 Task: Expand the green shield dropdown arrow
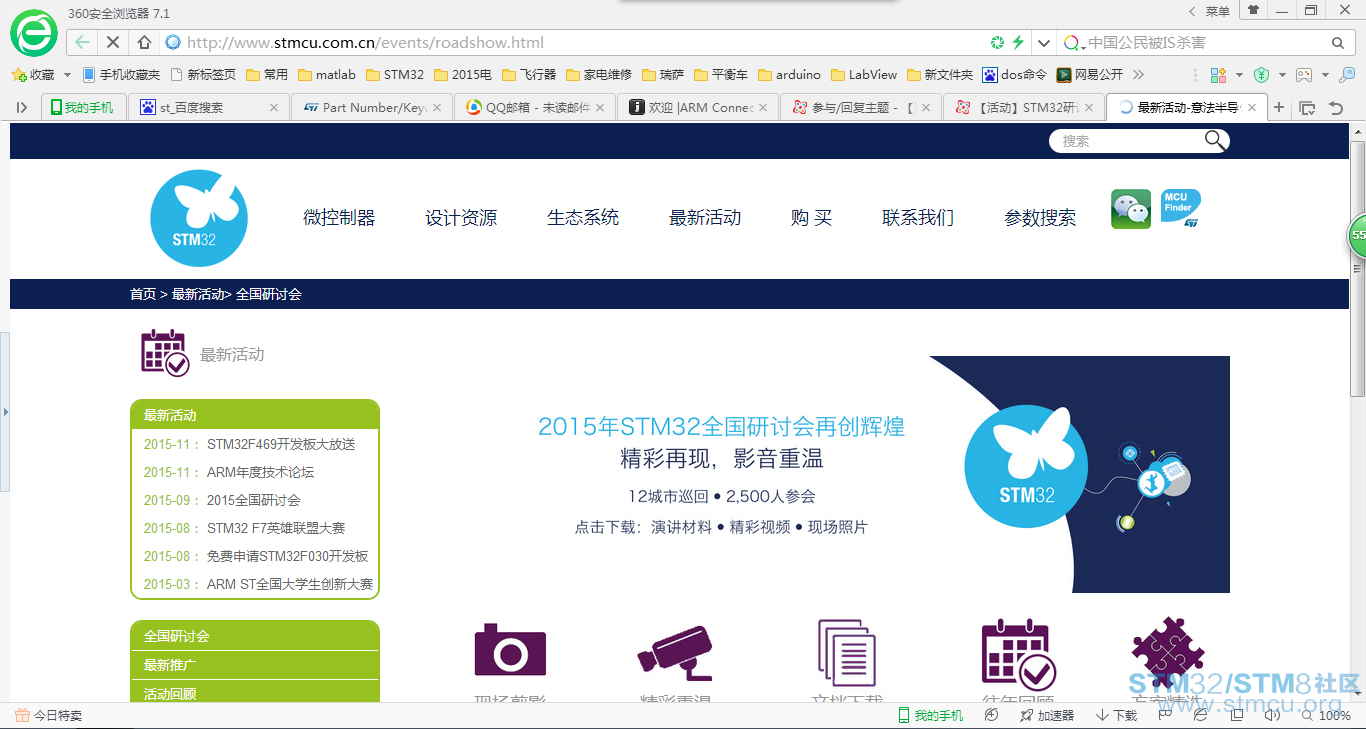pyautogui.click(x=1282, y=75)
